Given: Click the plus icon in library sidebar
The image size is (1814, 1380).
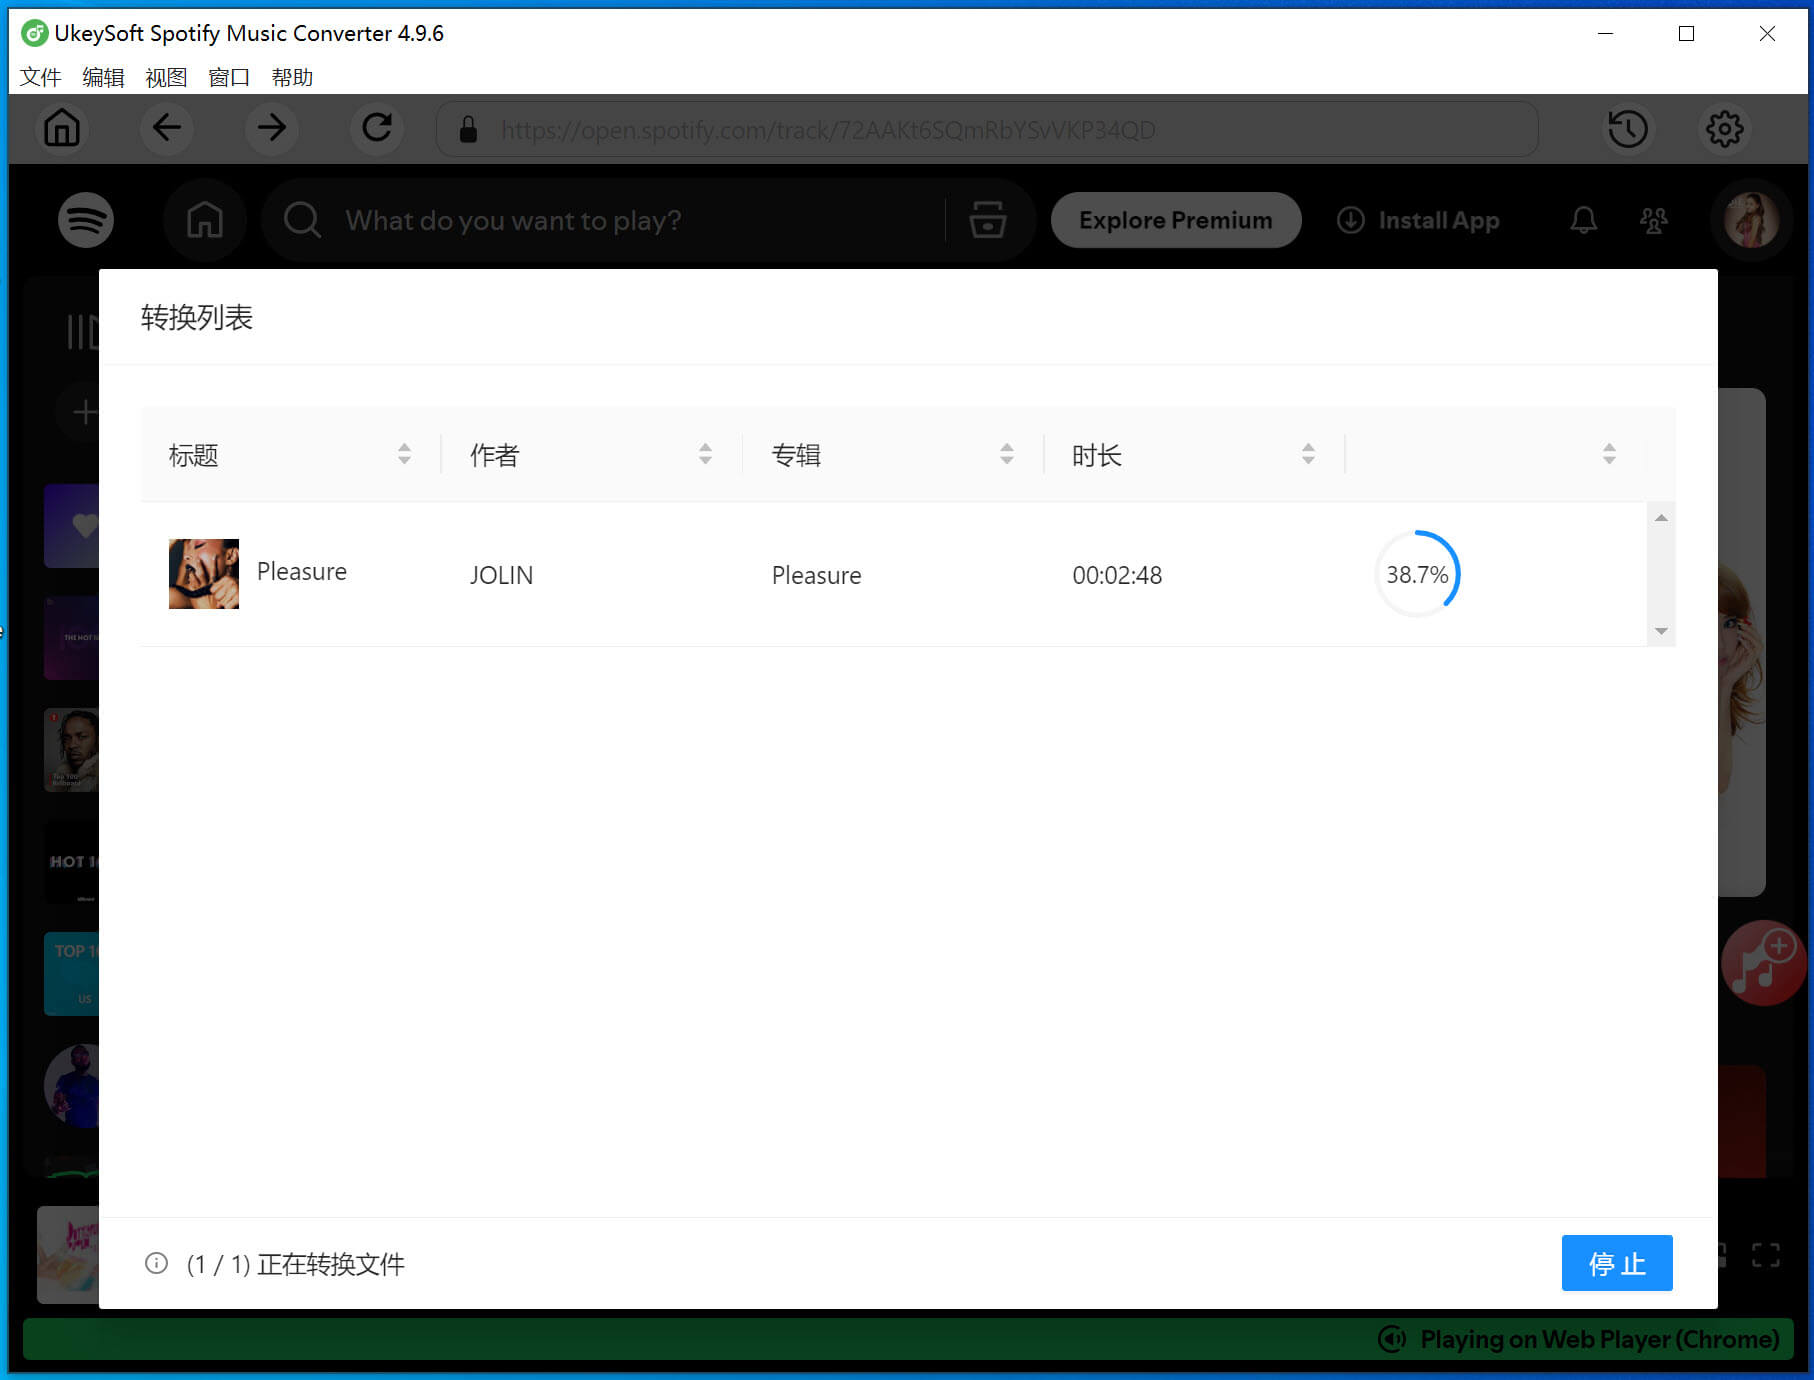Looking at the screenshot, I should [84, 412].
